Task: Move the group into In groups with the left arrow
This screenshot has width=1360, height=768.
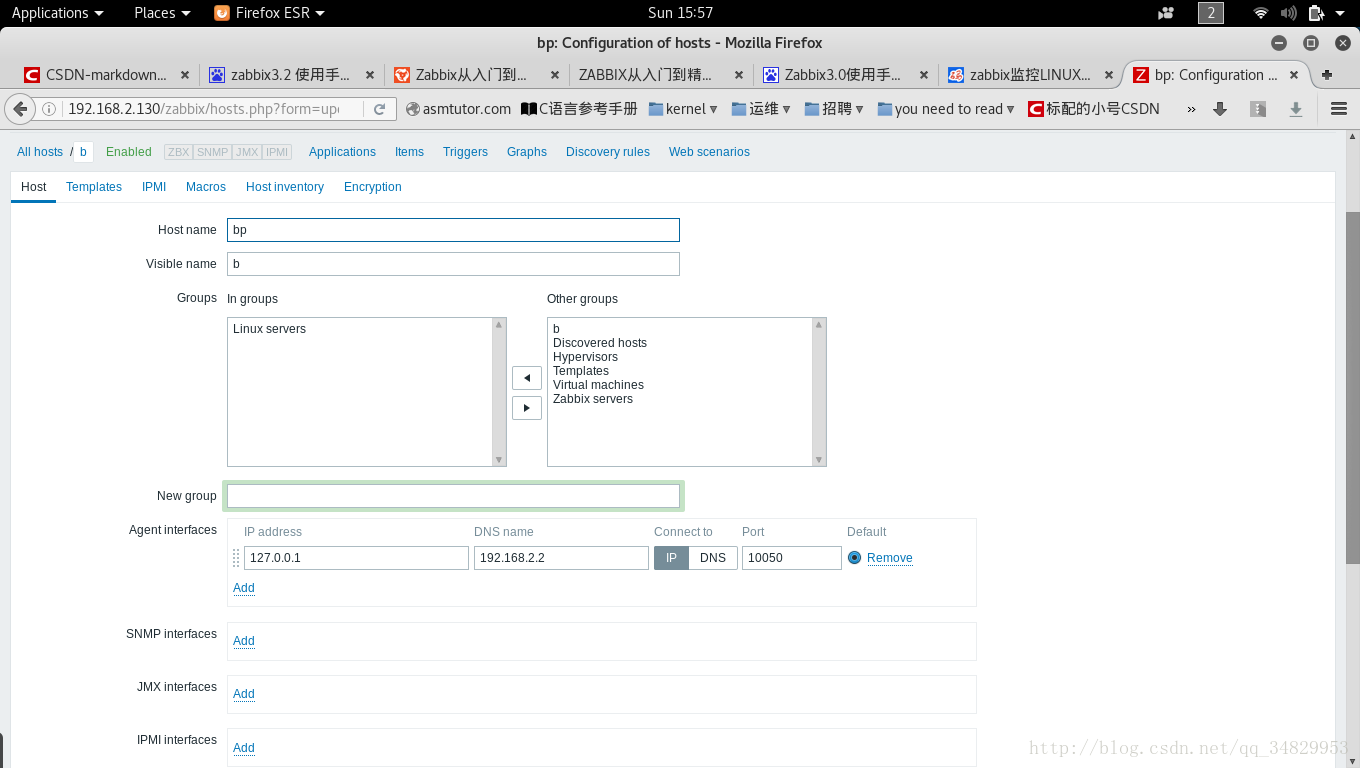Action: (527, 378)
